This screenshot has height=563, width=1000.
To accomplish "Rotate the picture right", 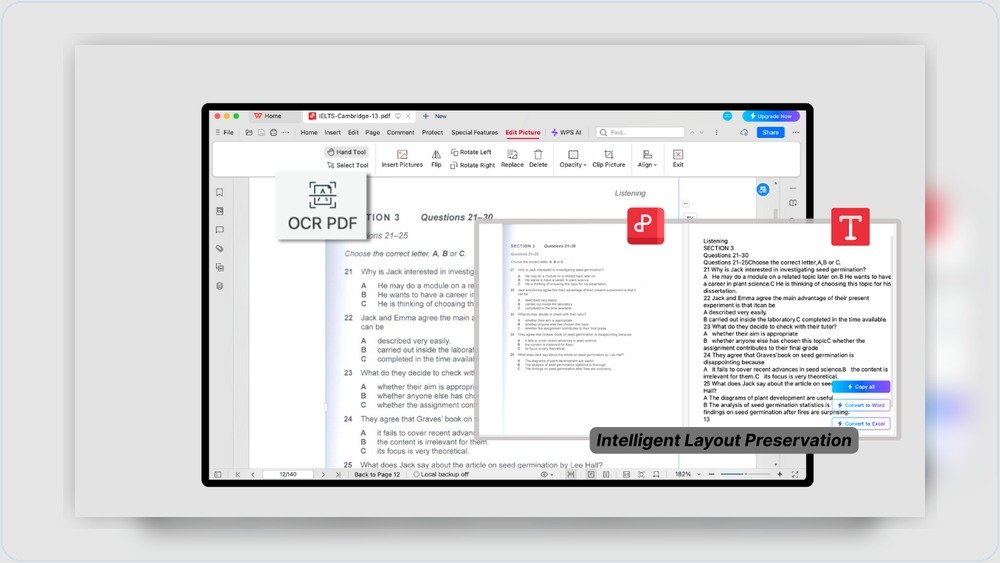I will 473,165.
